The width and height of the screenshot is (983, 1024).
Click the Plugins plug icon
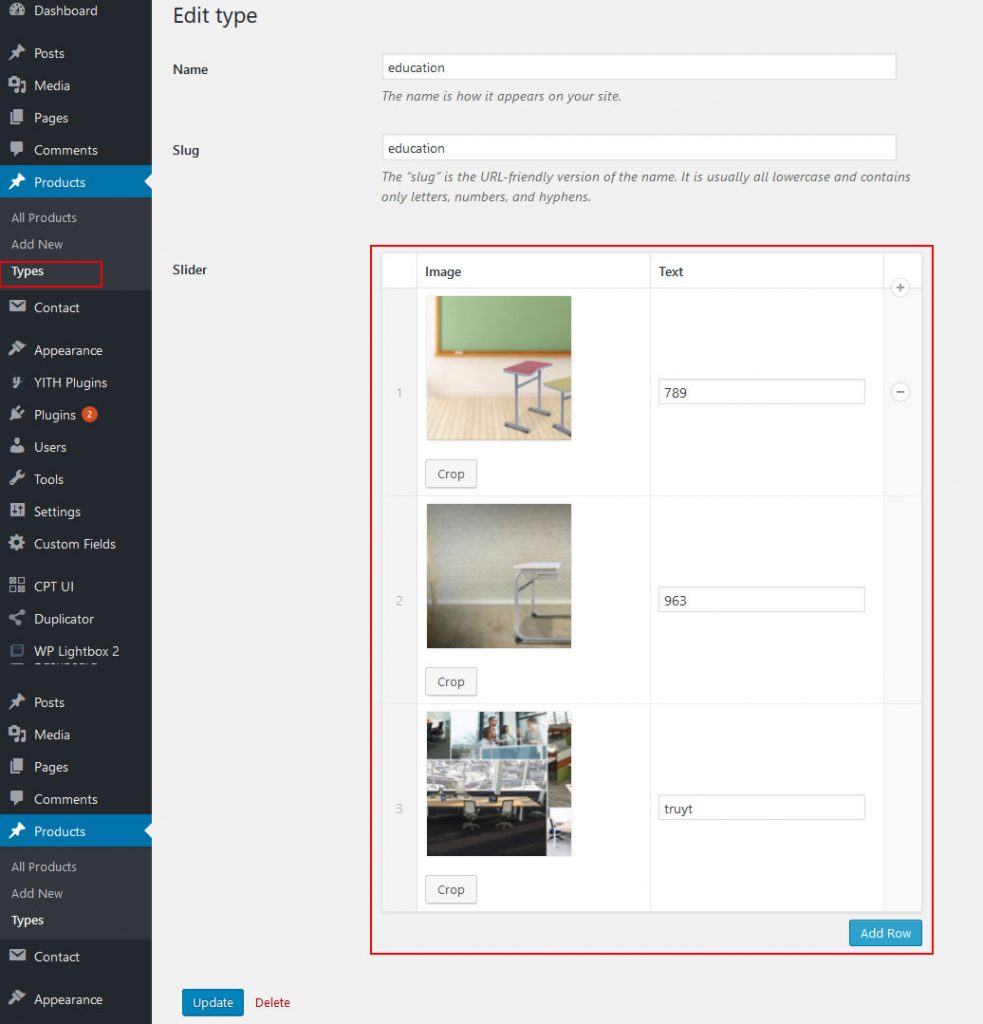[x=17, y=414]
